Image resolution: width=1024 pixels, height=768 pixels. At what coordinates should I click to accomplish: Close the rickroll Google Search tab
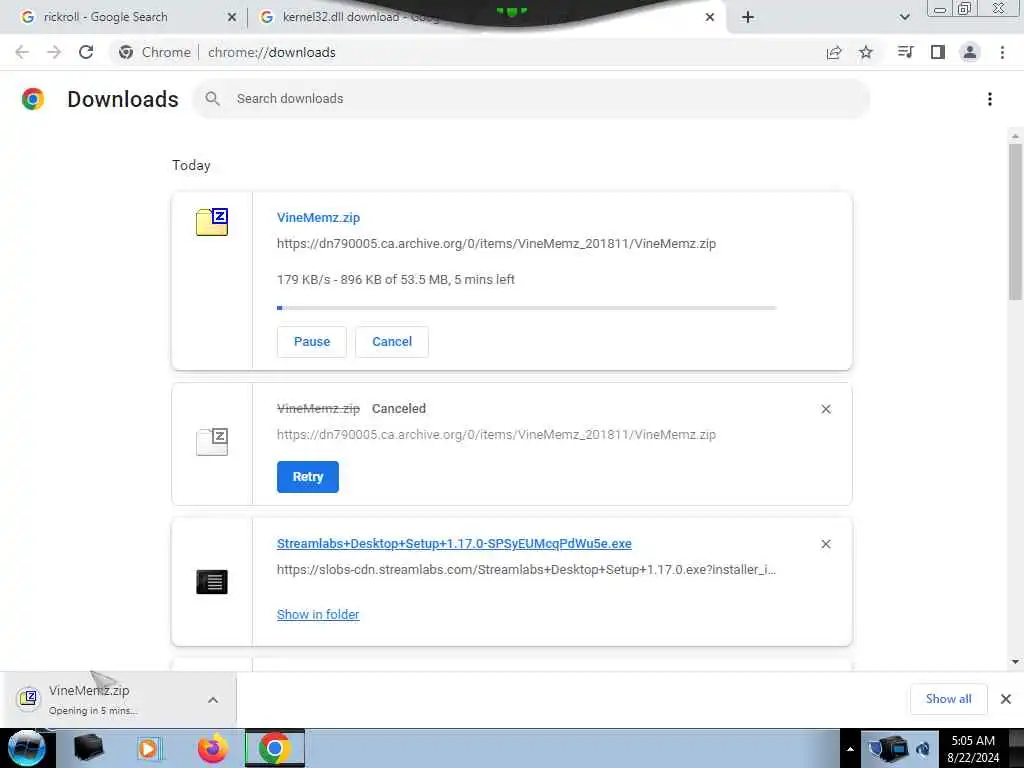pos(232,17)
